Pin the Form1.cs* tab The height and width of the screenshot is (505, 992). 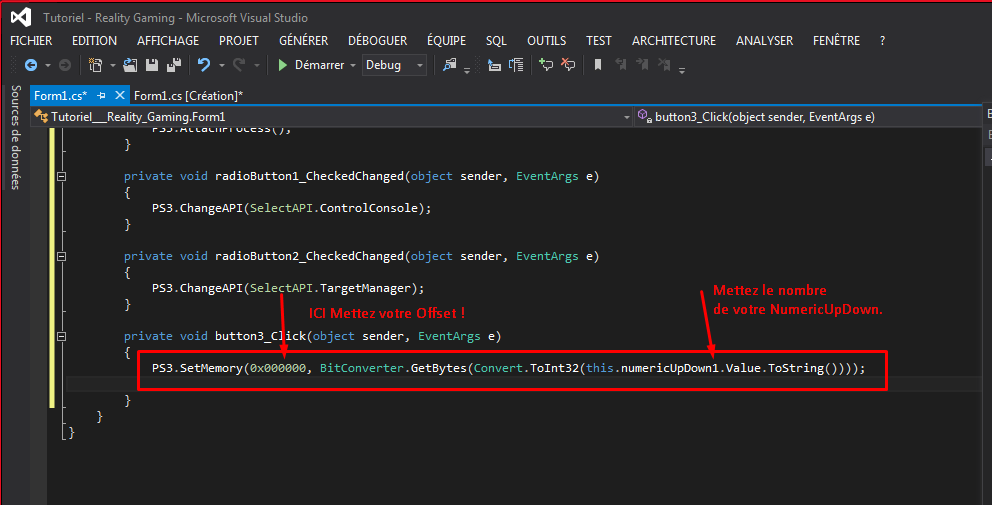pyautogui.click(x=101, y=96)
